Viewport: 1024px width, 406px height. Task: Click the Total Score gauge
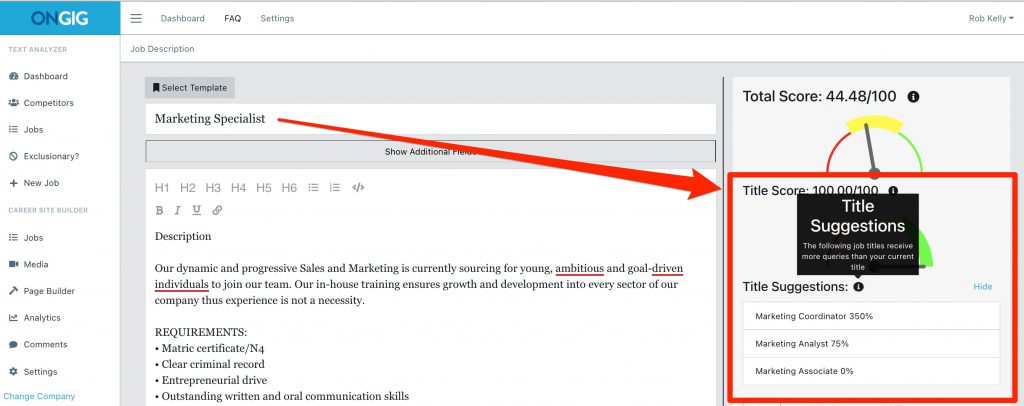click(874, 144)
